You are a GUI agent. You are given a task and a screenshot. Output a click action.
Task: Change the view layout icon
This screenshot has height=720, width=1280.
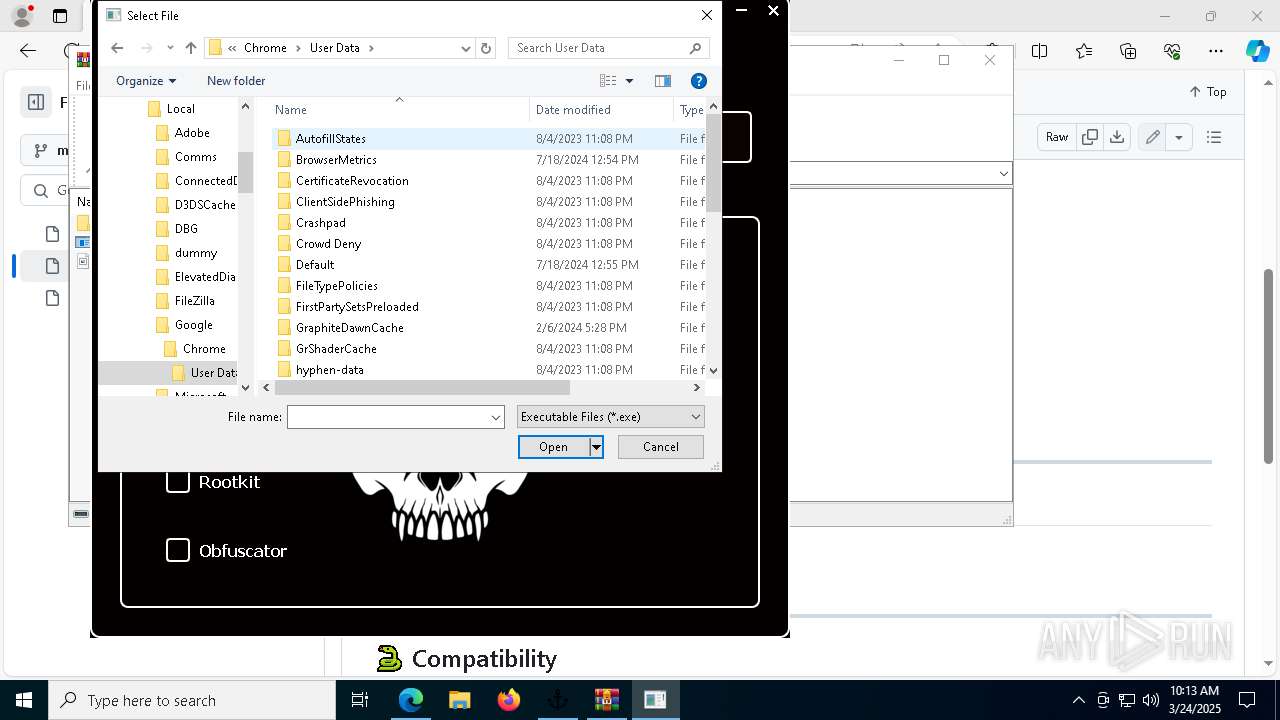[x=608, y=81]
